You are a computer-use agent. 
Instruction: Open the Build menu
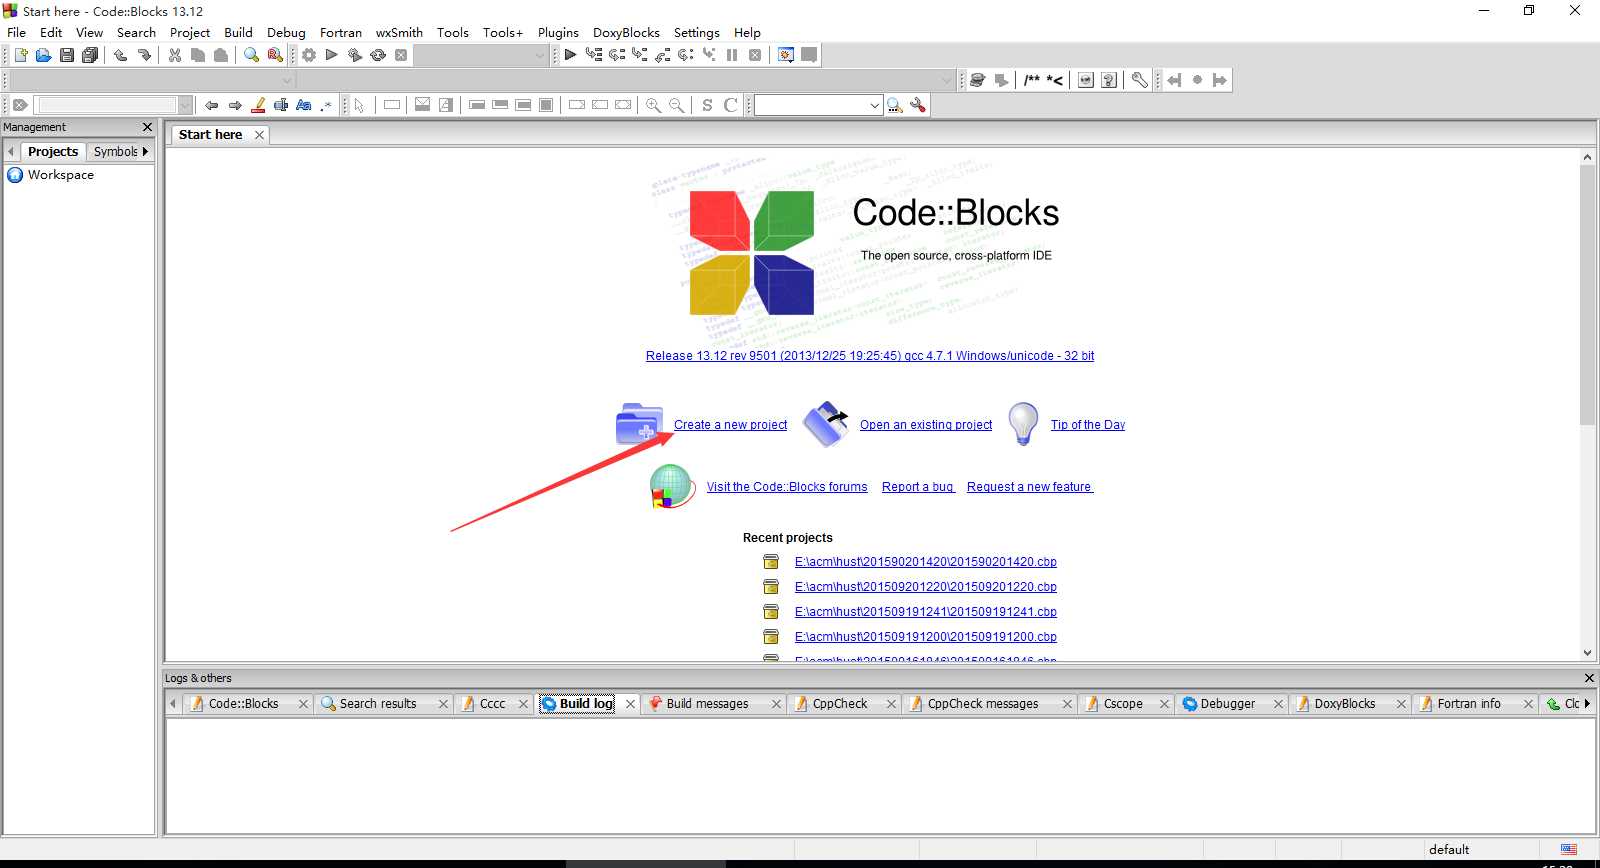(x=238, y=32)
